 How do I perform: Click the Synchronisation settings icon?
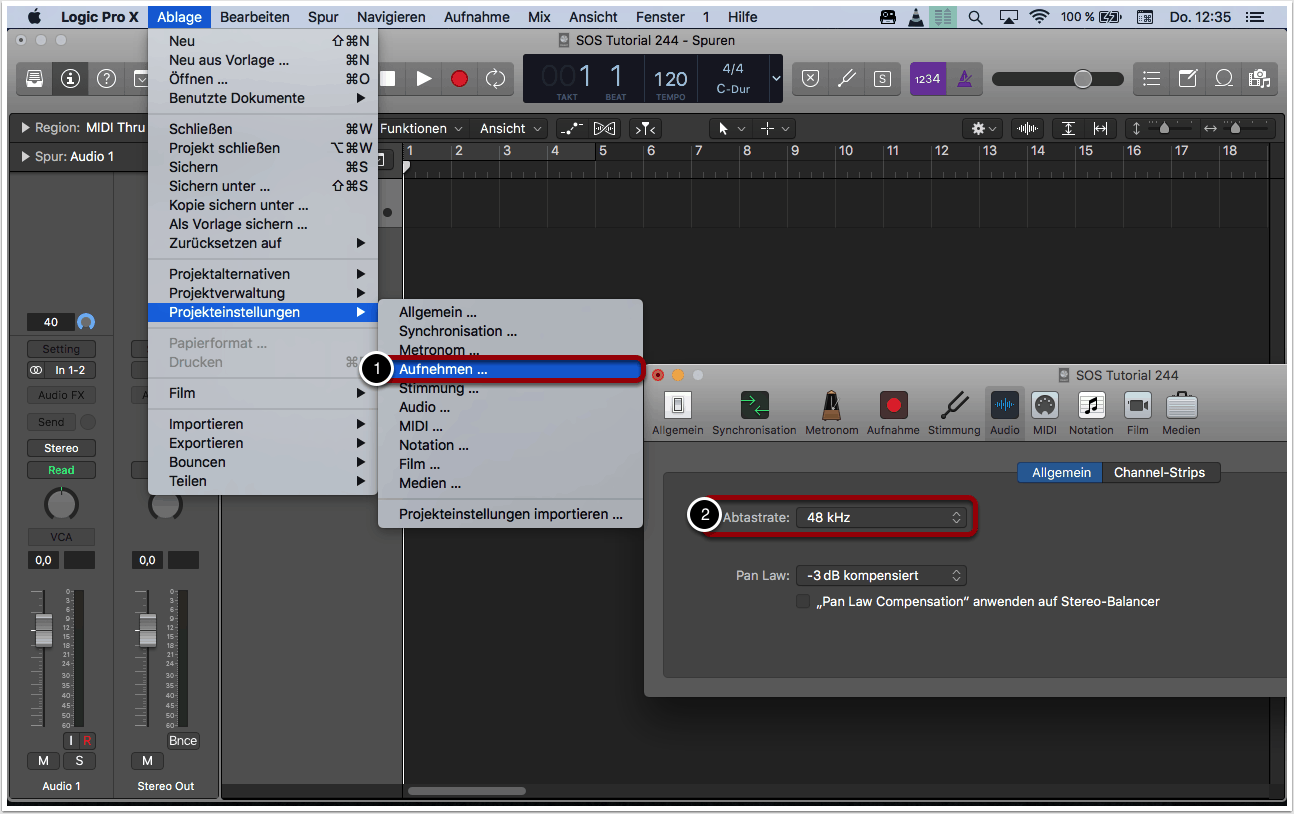754,406
